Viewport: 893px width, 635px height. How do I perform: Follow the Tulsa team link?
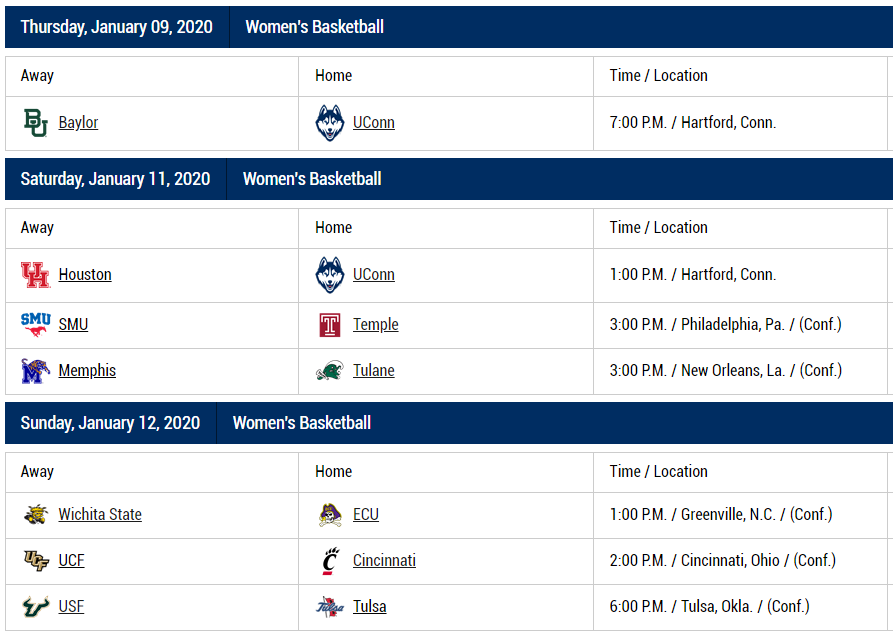point(370,607)
